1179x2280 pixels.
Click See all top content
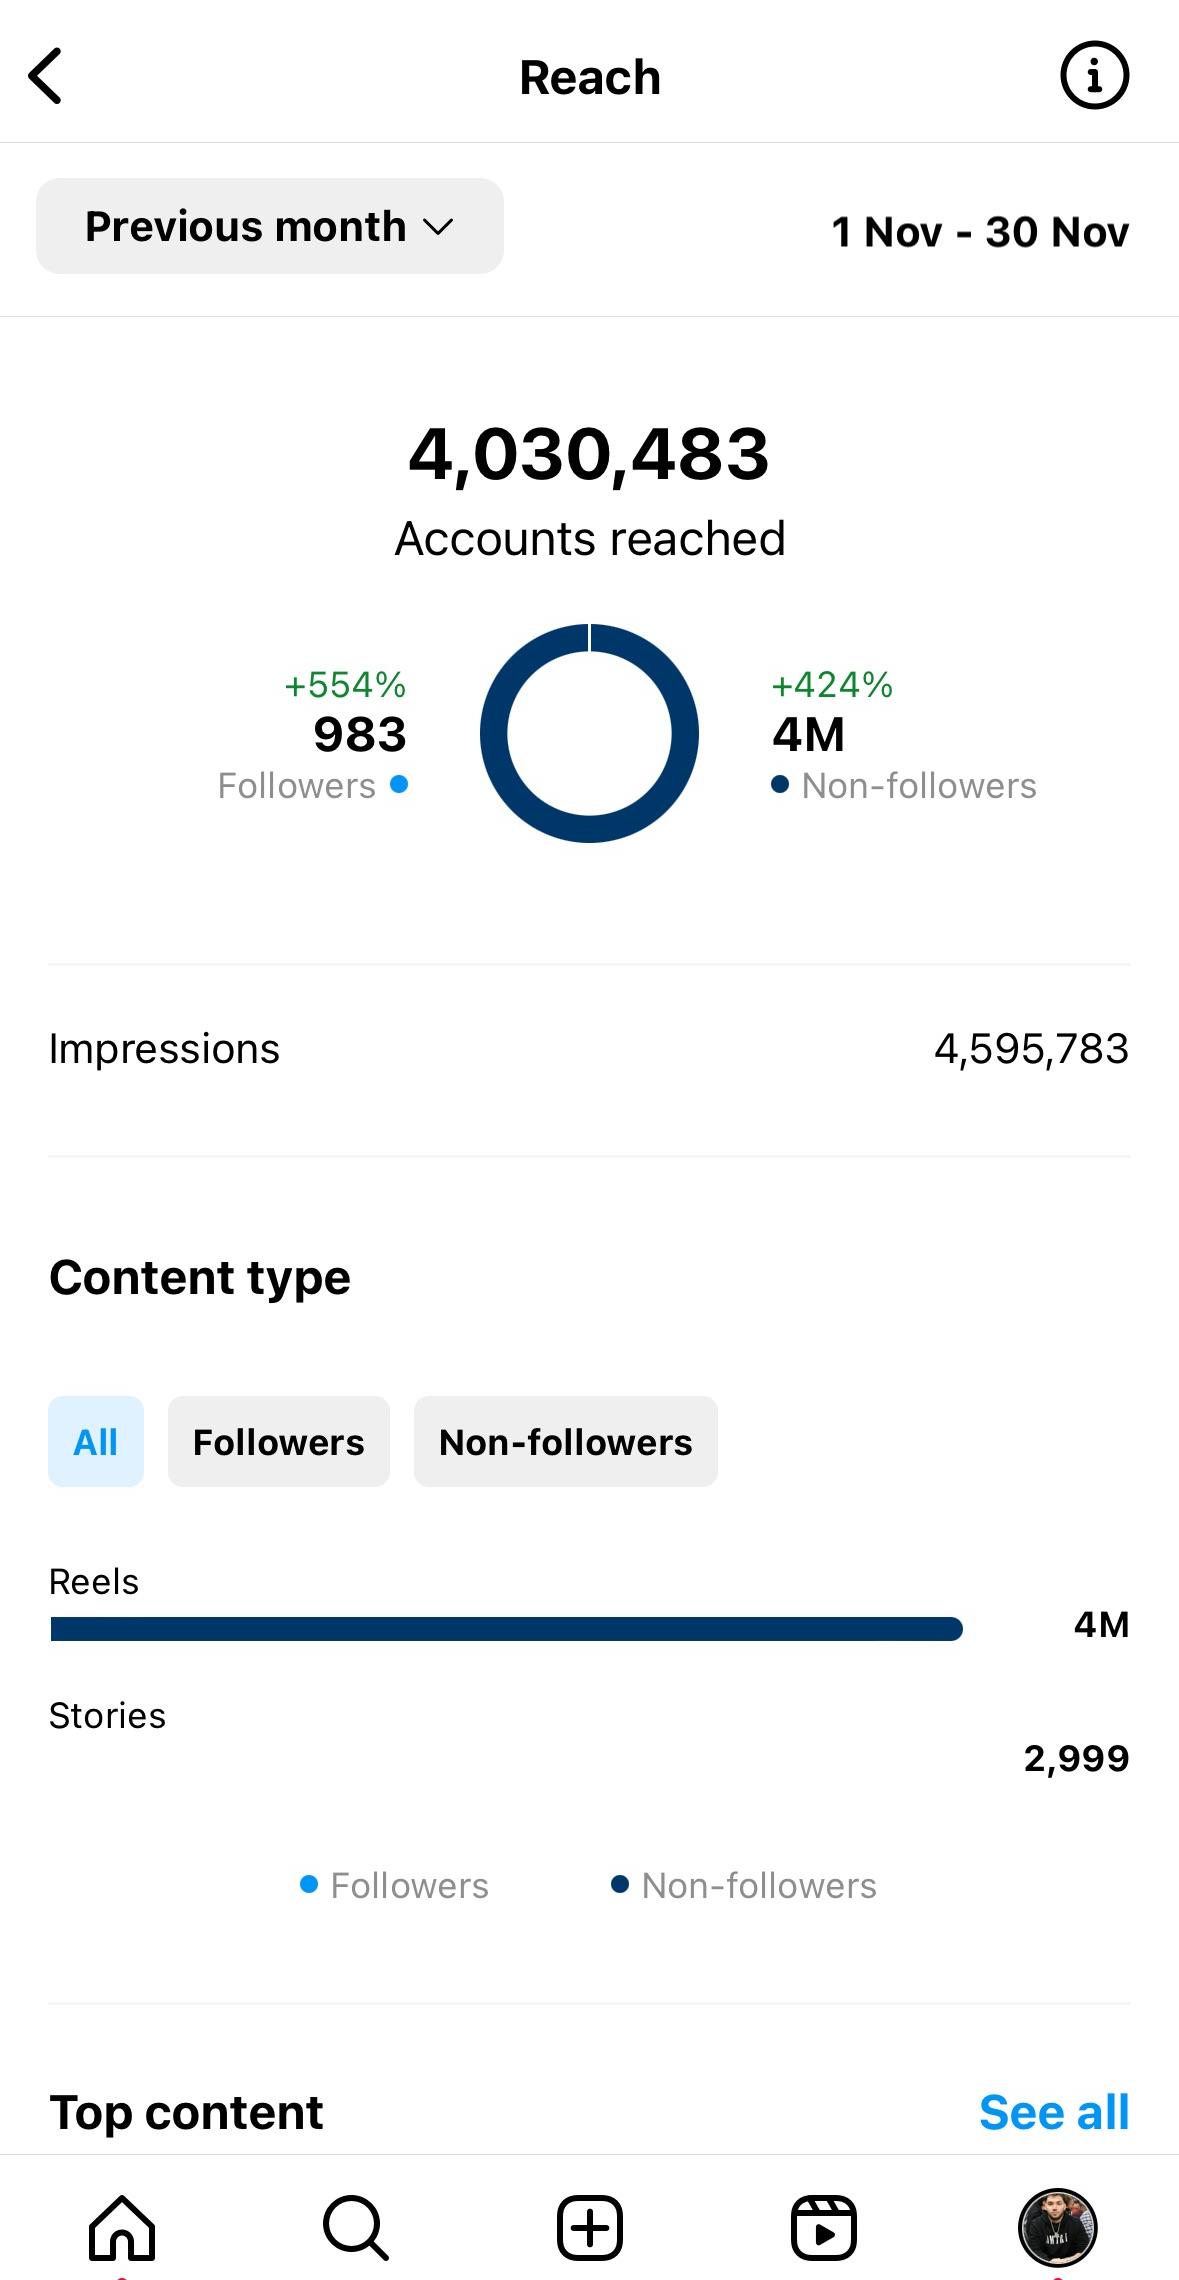click(1053, 2112)
